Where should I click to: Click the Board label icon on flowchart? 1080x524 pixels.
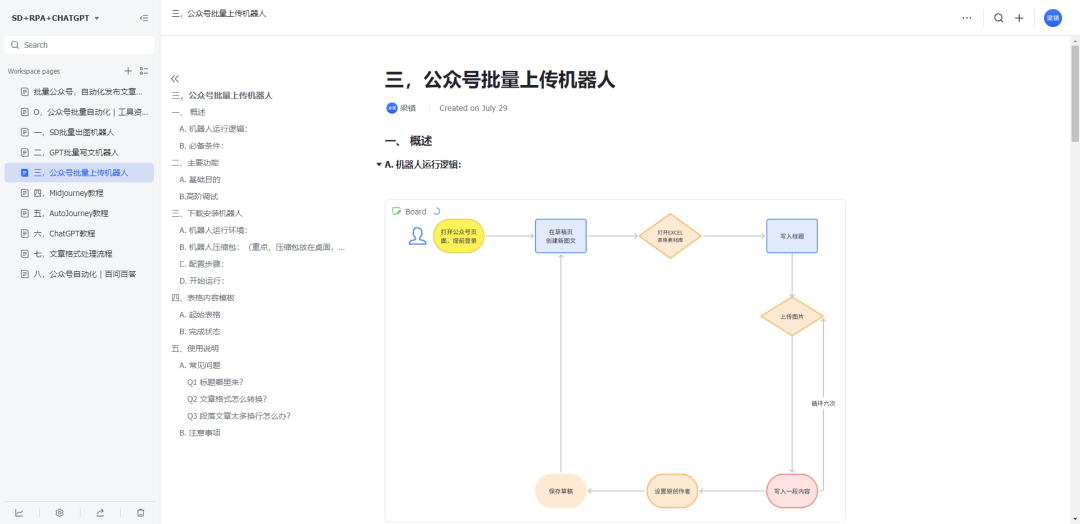(397, 211)
